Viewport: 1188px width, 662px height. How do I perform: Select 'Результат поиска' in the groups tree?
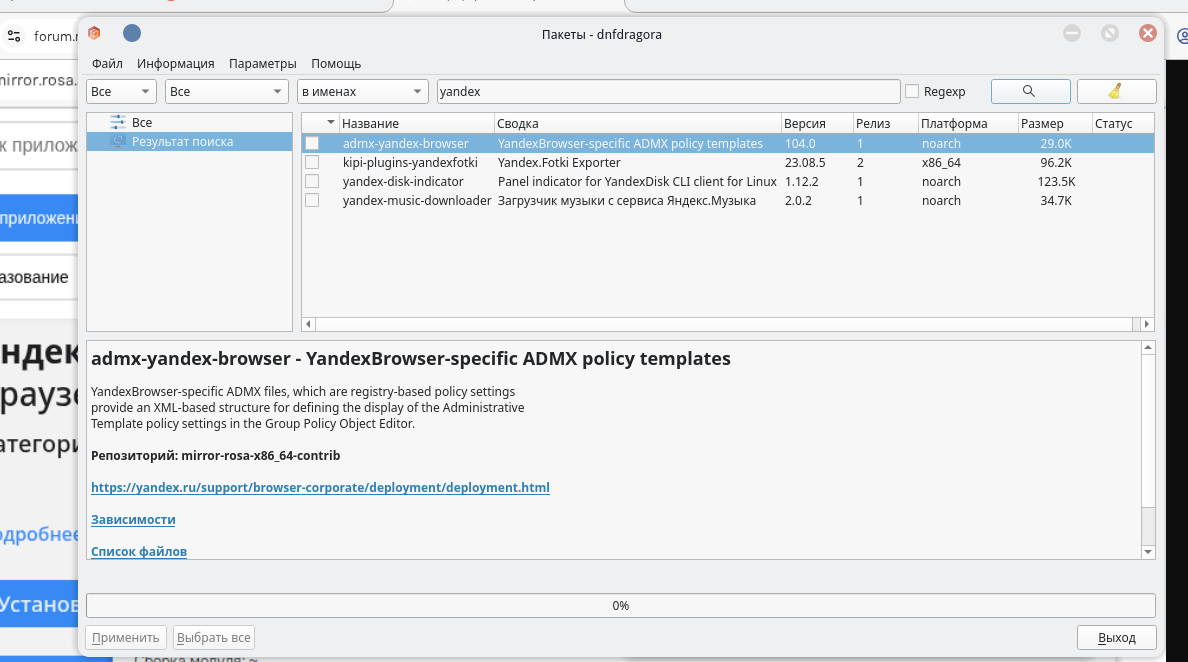tap(183, 142)
